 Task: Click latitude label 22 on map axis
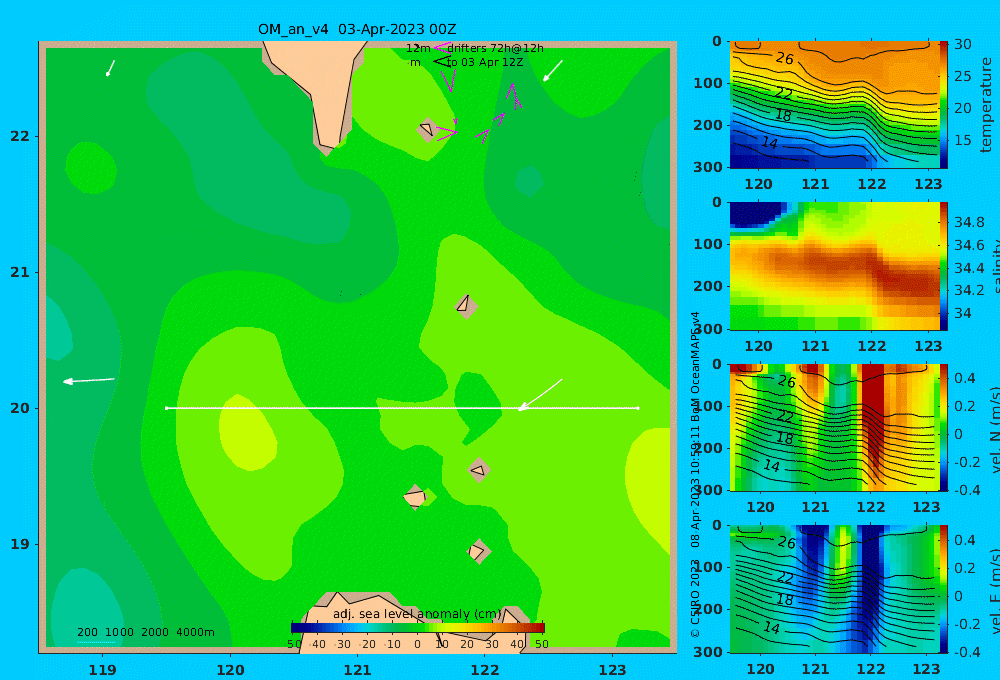tap(20, 136)
